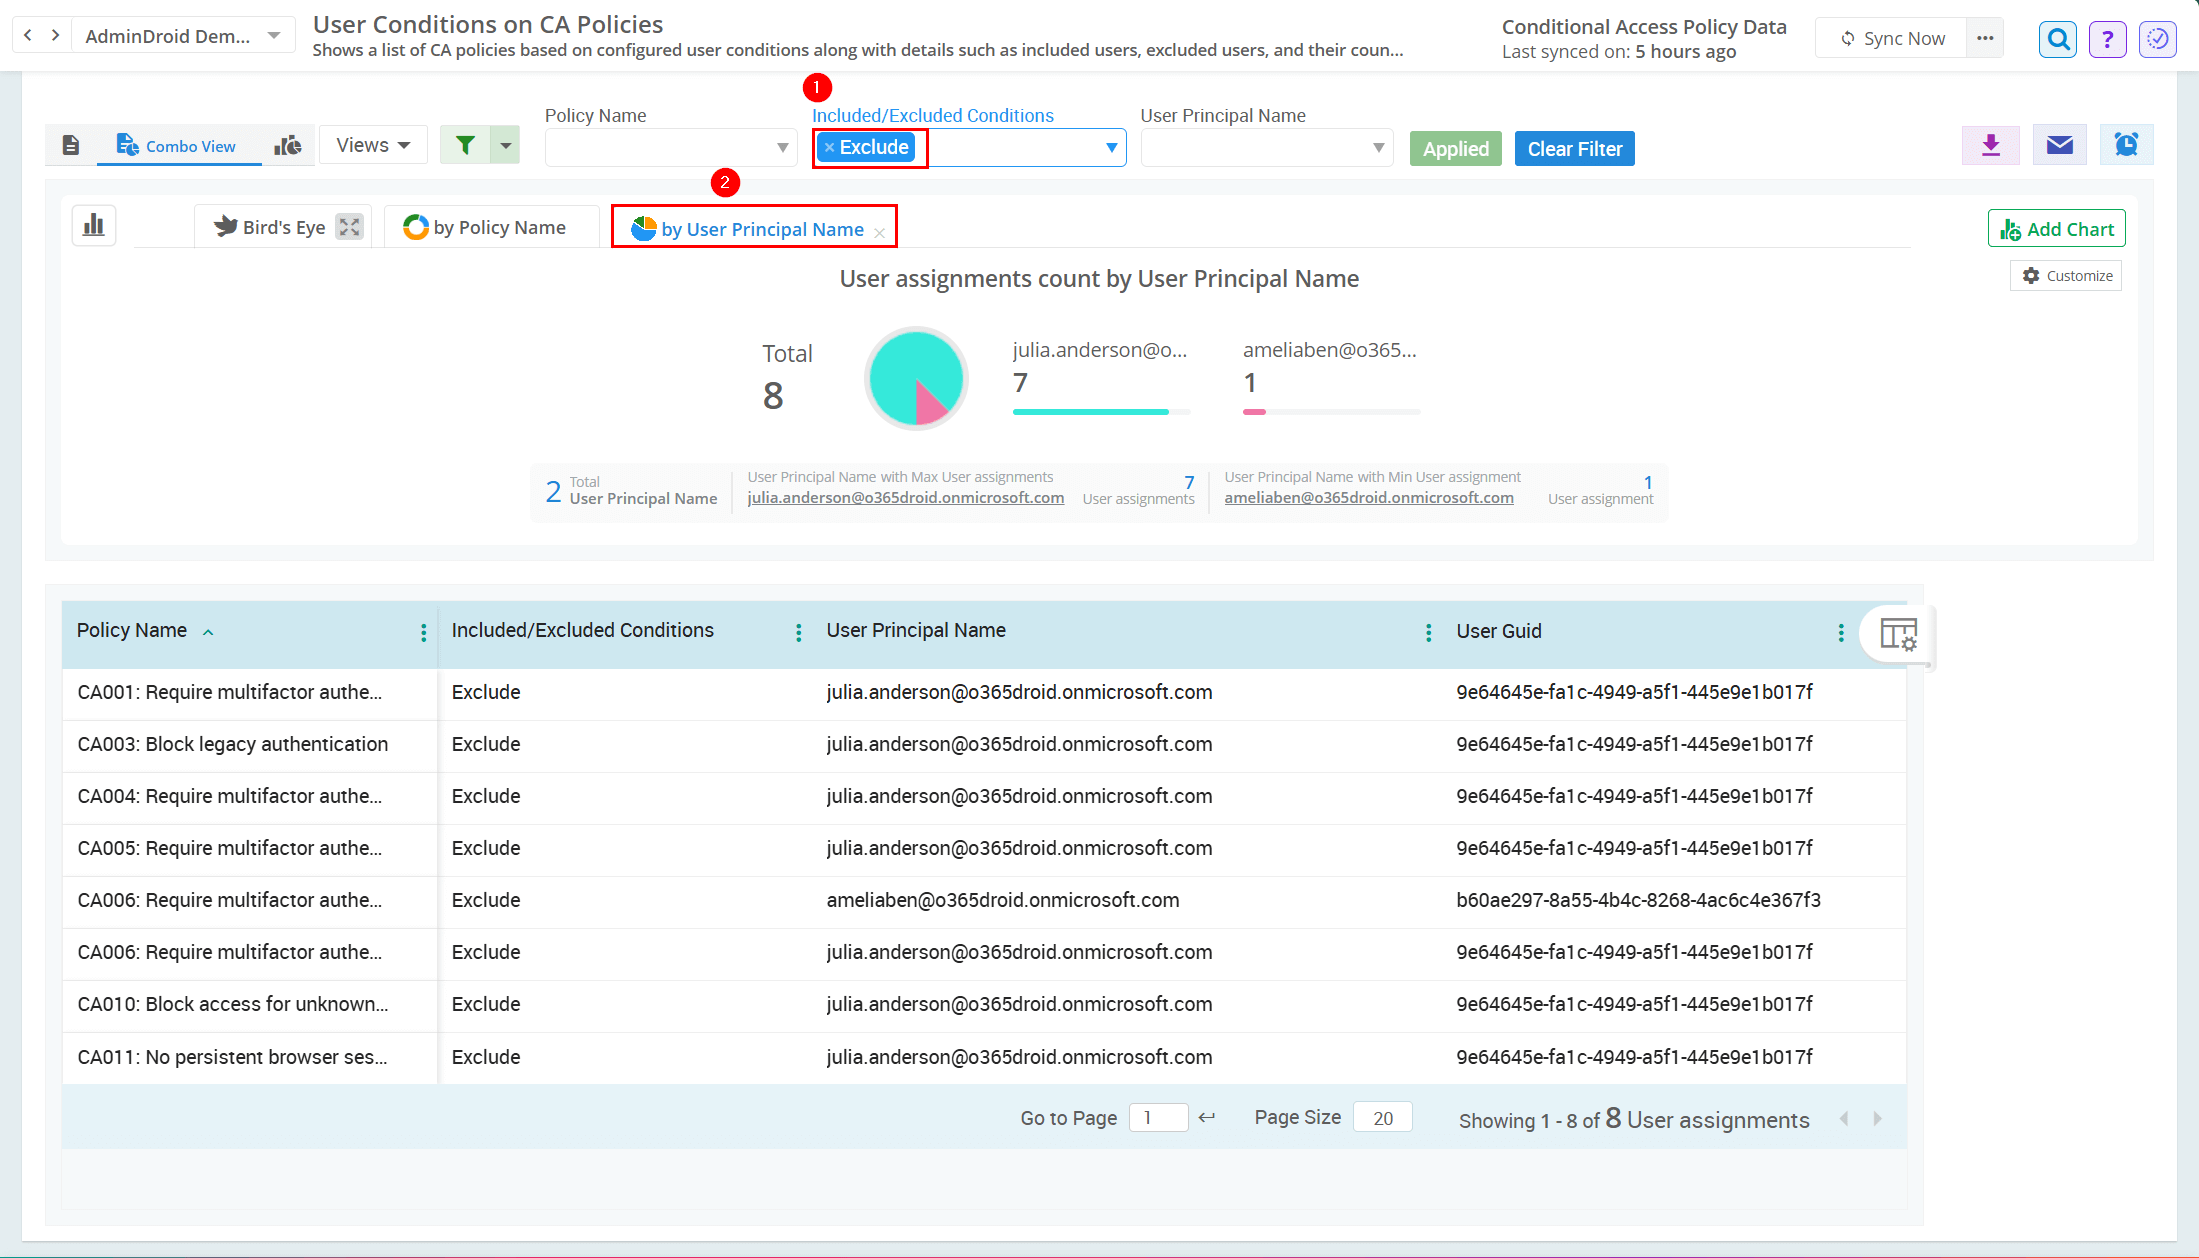2199x1258 pixels.
Task: Open the Policy Name filter dropdown
Action: click(x=671, y=148)
